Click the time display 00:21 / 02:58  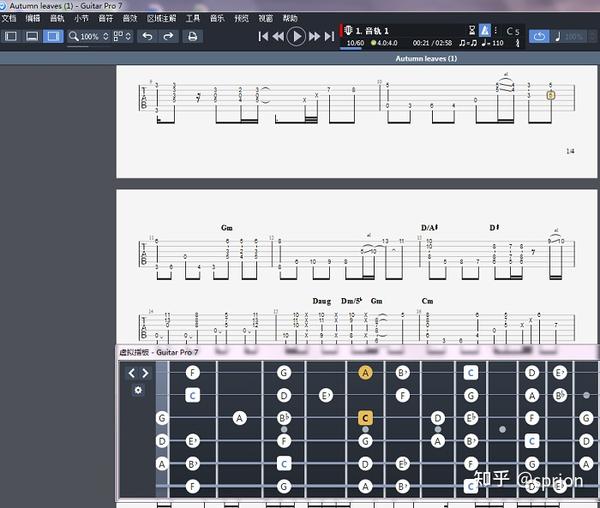[x=432, y=43]
